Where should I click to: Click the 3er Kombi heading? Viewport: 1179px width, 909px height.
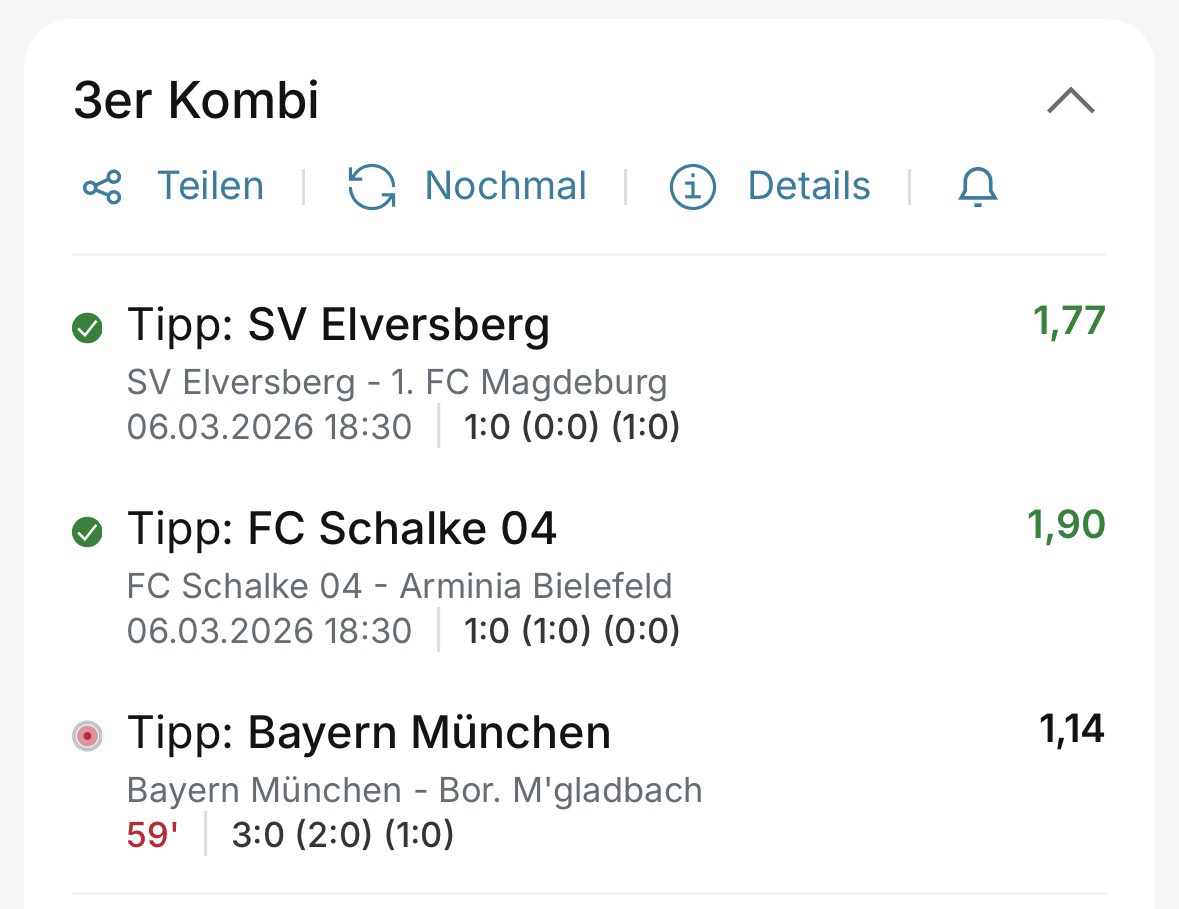pyautogui.click(x=196, y=101)
